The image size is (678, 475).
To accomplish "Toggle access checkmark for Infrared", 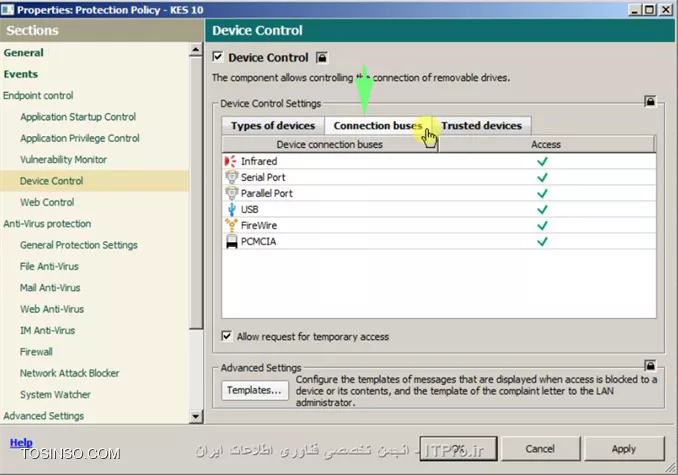I will (x=542, y=161).
